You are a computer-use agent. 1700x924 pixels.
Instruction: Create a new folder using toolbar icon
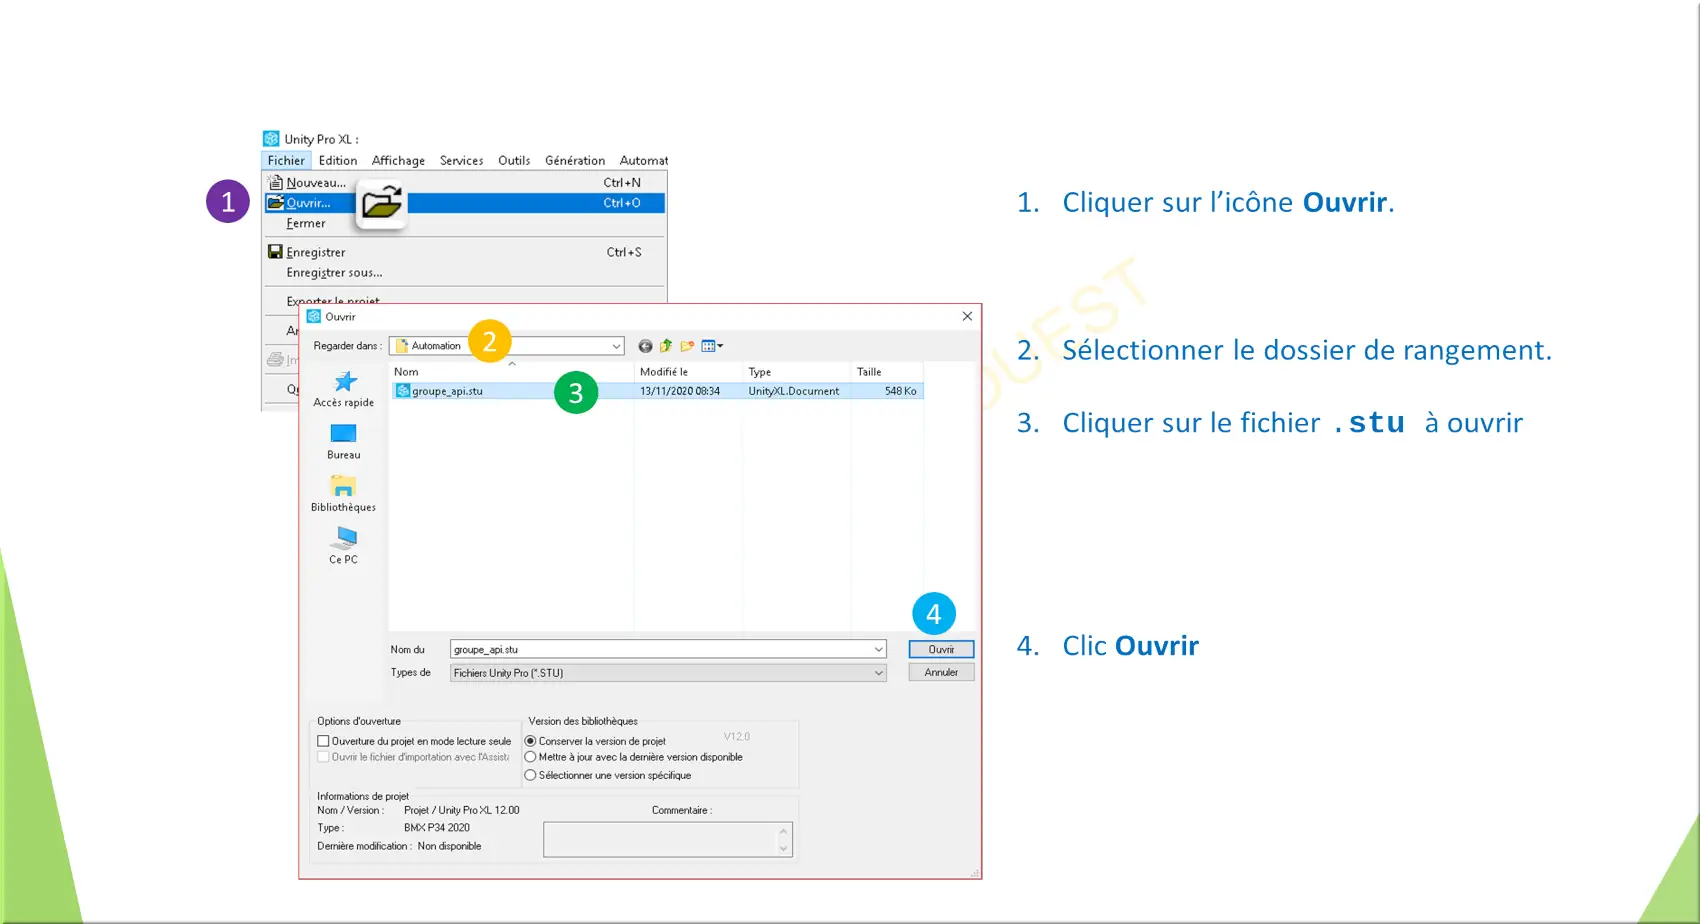(687, 346)
